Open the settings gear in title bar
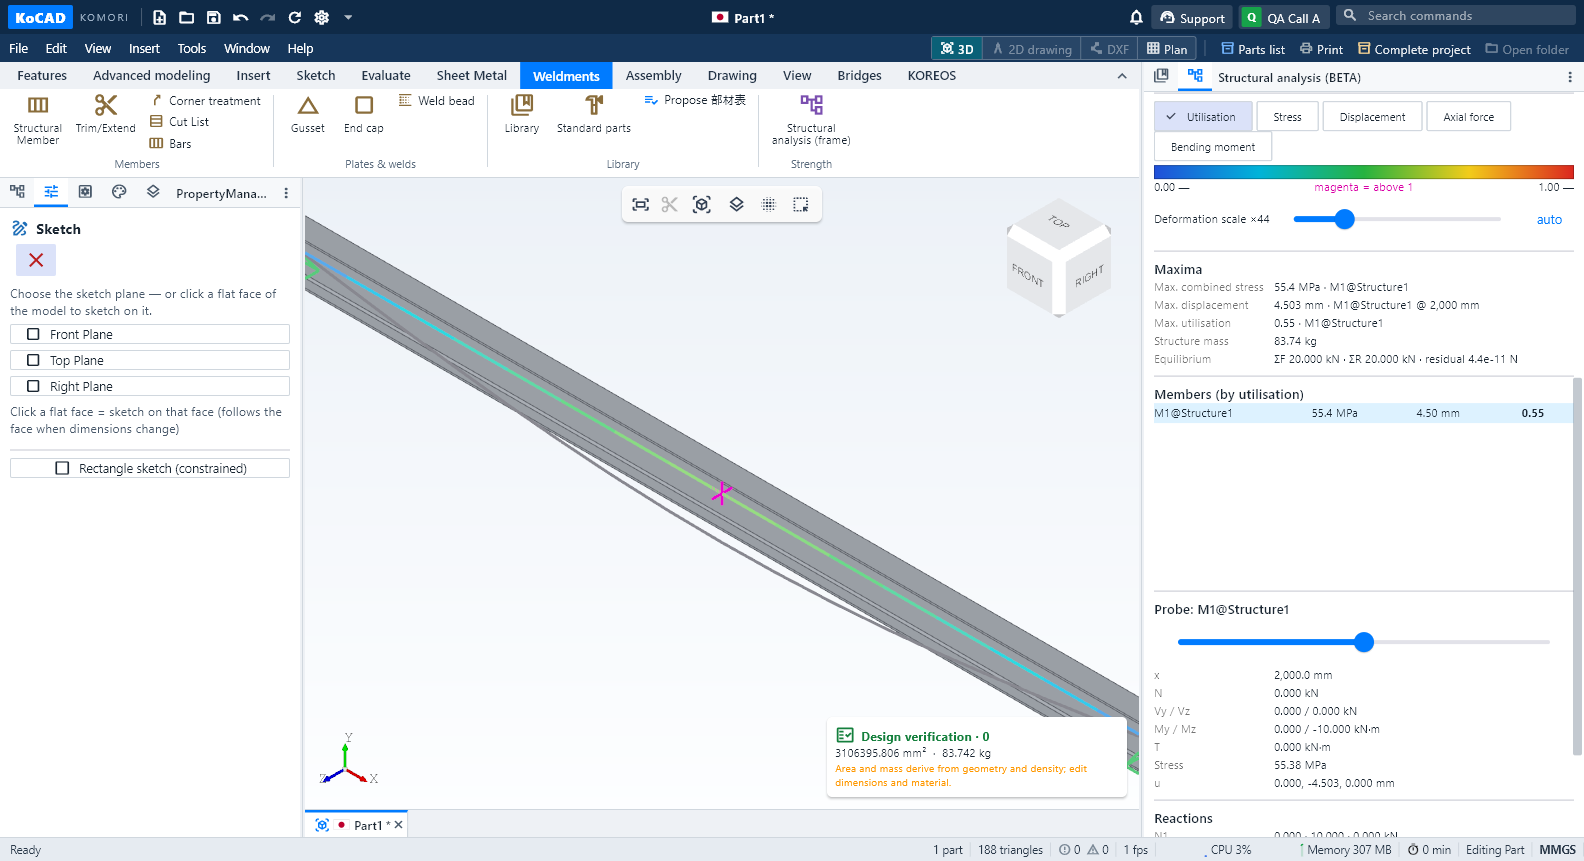 point(321,17)
